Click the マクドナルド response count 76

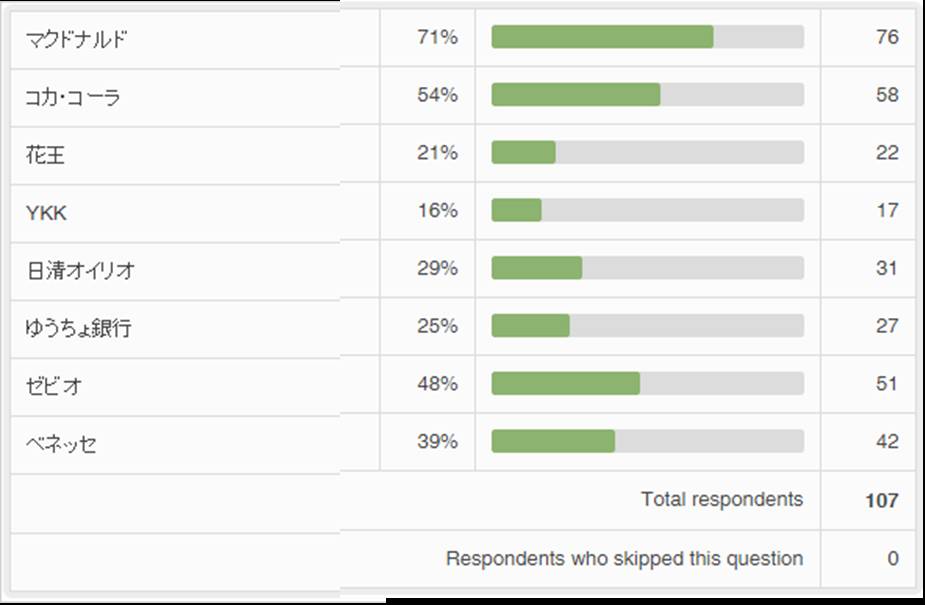(886, 38)
